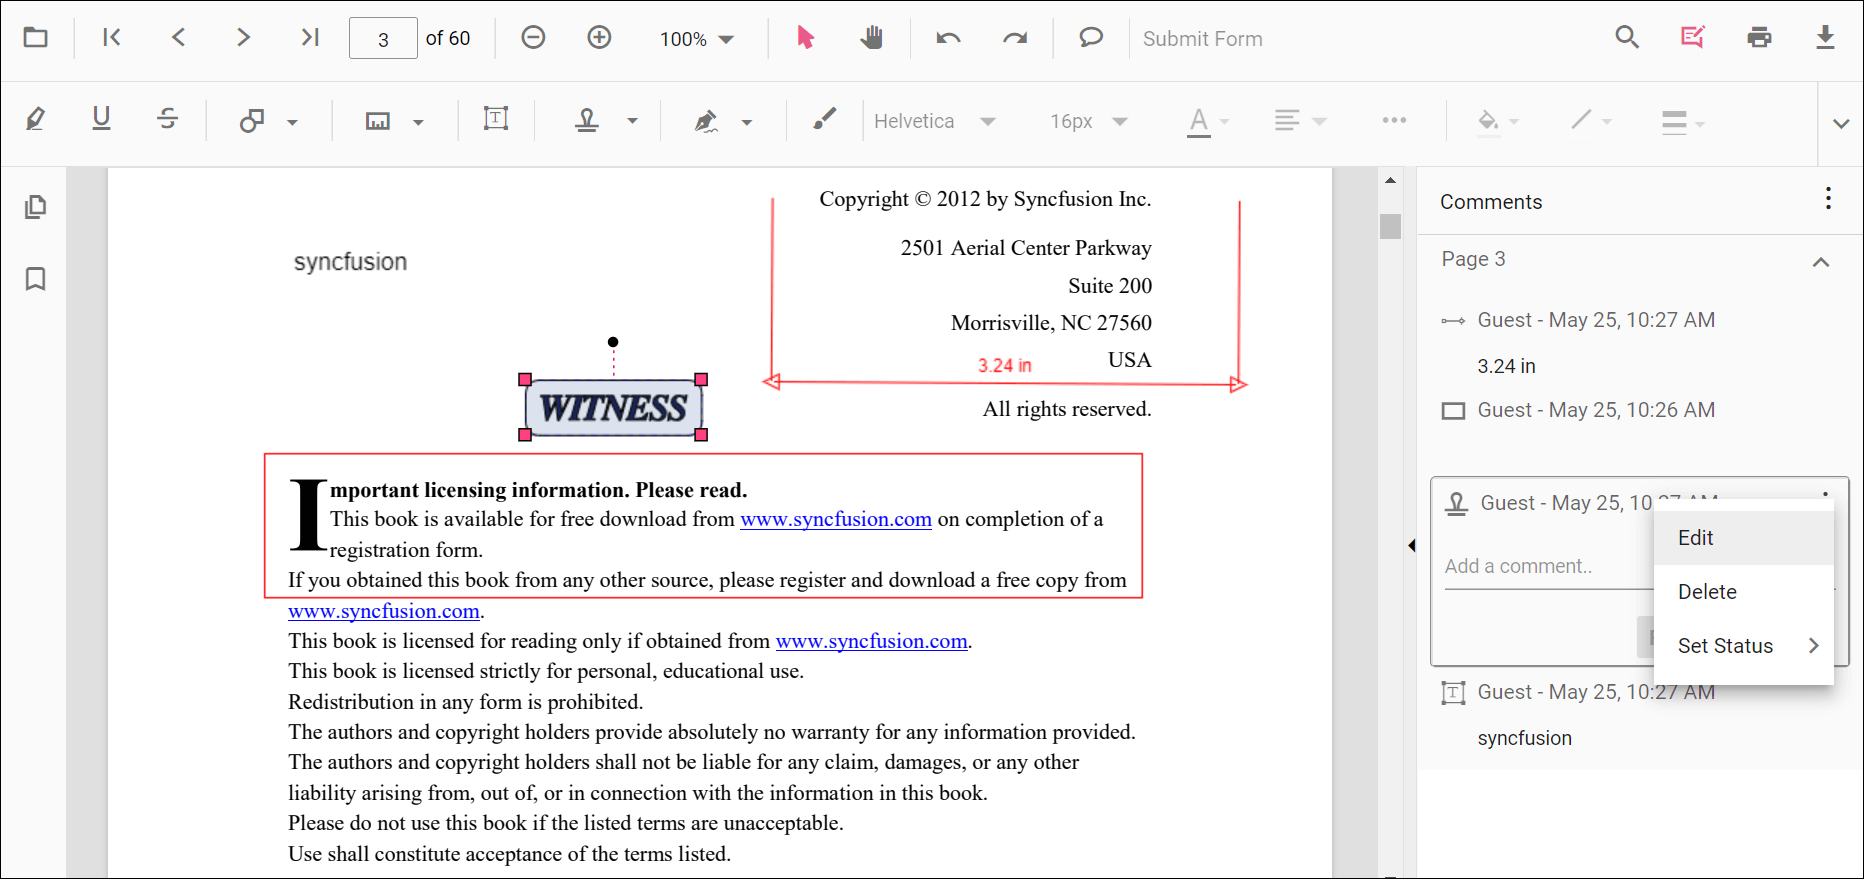Viewport: 1864px width, 879px height.
Task: Click the Submit Form button
Action: (x=1202, y=39)
